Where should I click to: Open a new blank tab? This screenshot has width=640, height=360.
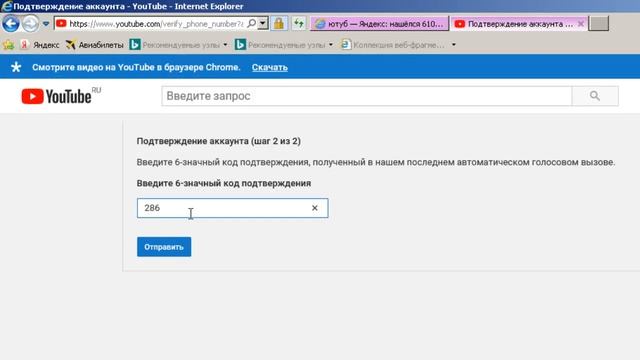point(599,24)
